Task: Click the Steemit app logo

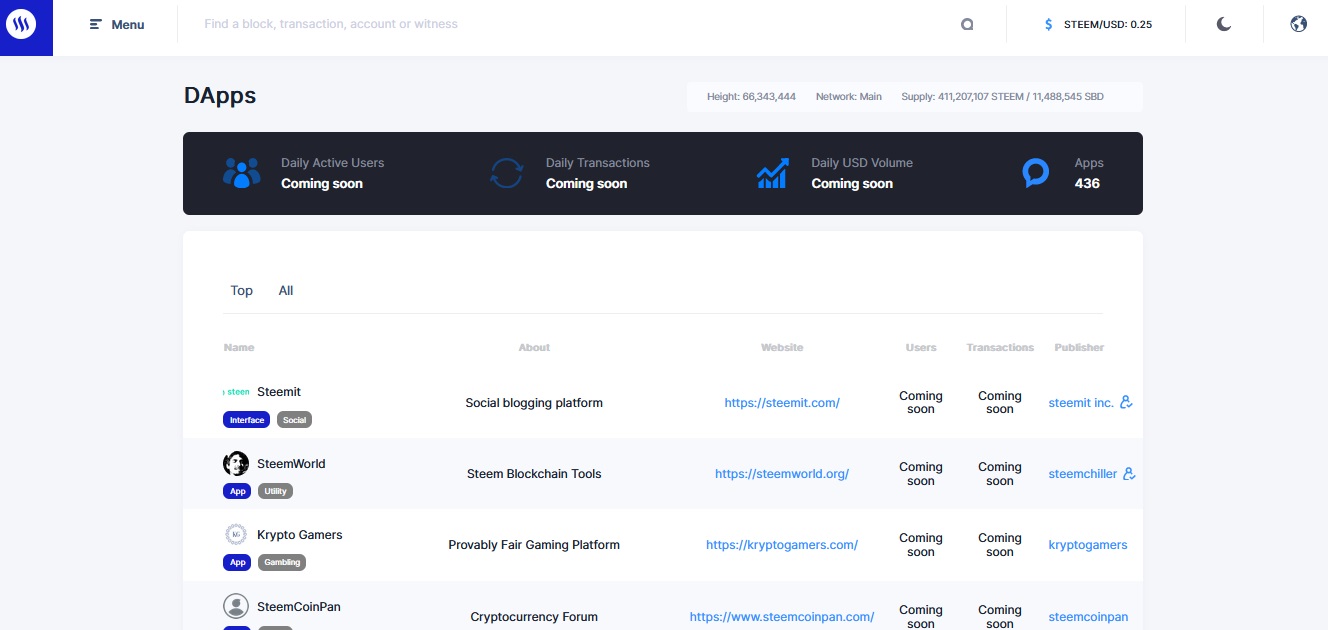Action: coord(236,392)
